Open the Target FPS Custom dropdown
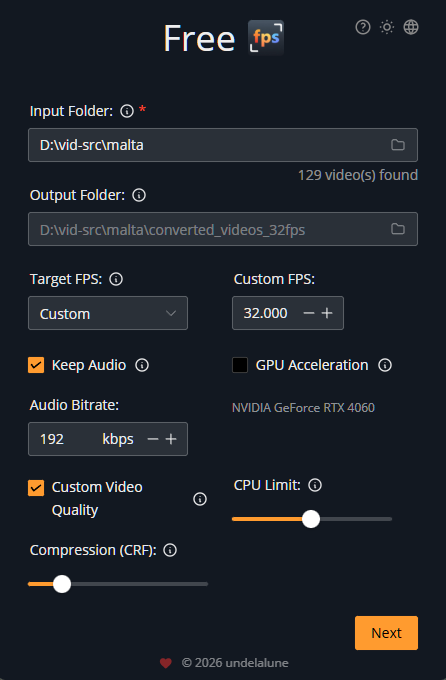Screen dimensions: 446x680 (x=108, y=313)
